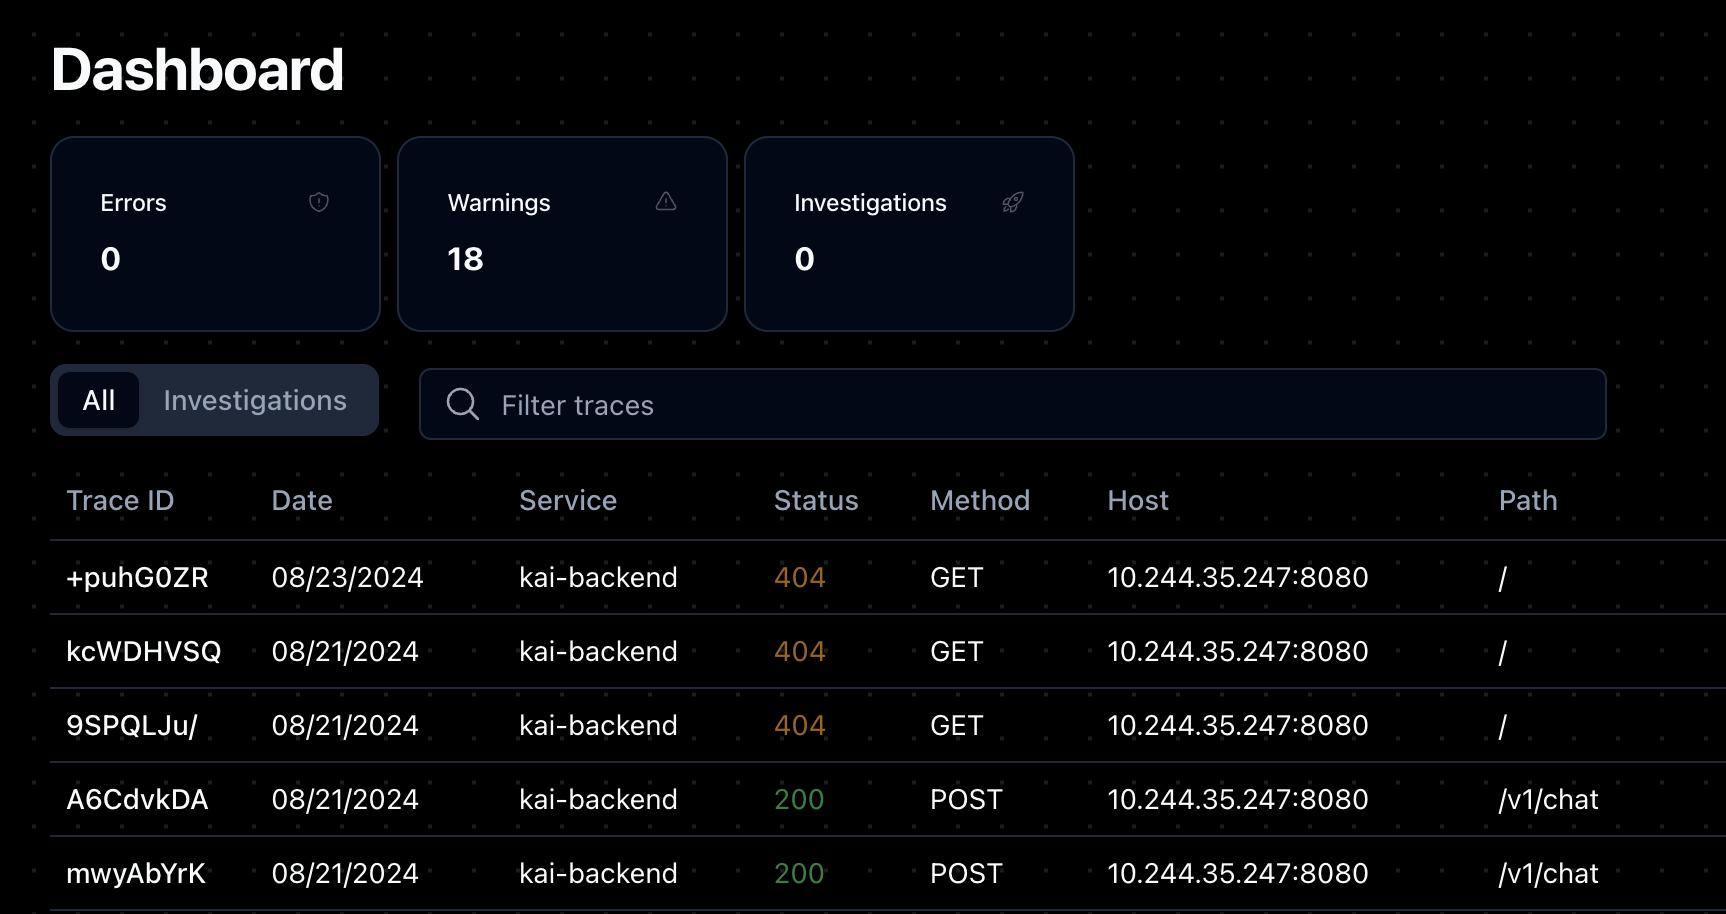The height and width of the screenshot is (914, 1726).
Task: Open the Warnings summary card
Action: click(562, 234)
